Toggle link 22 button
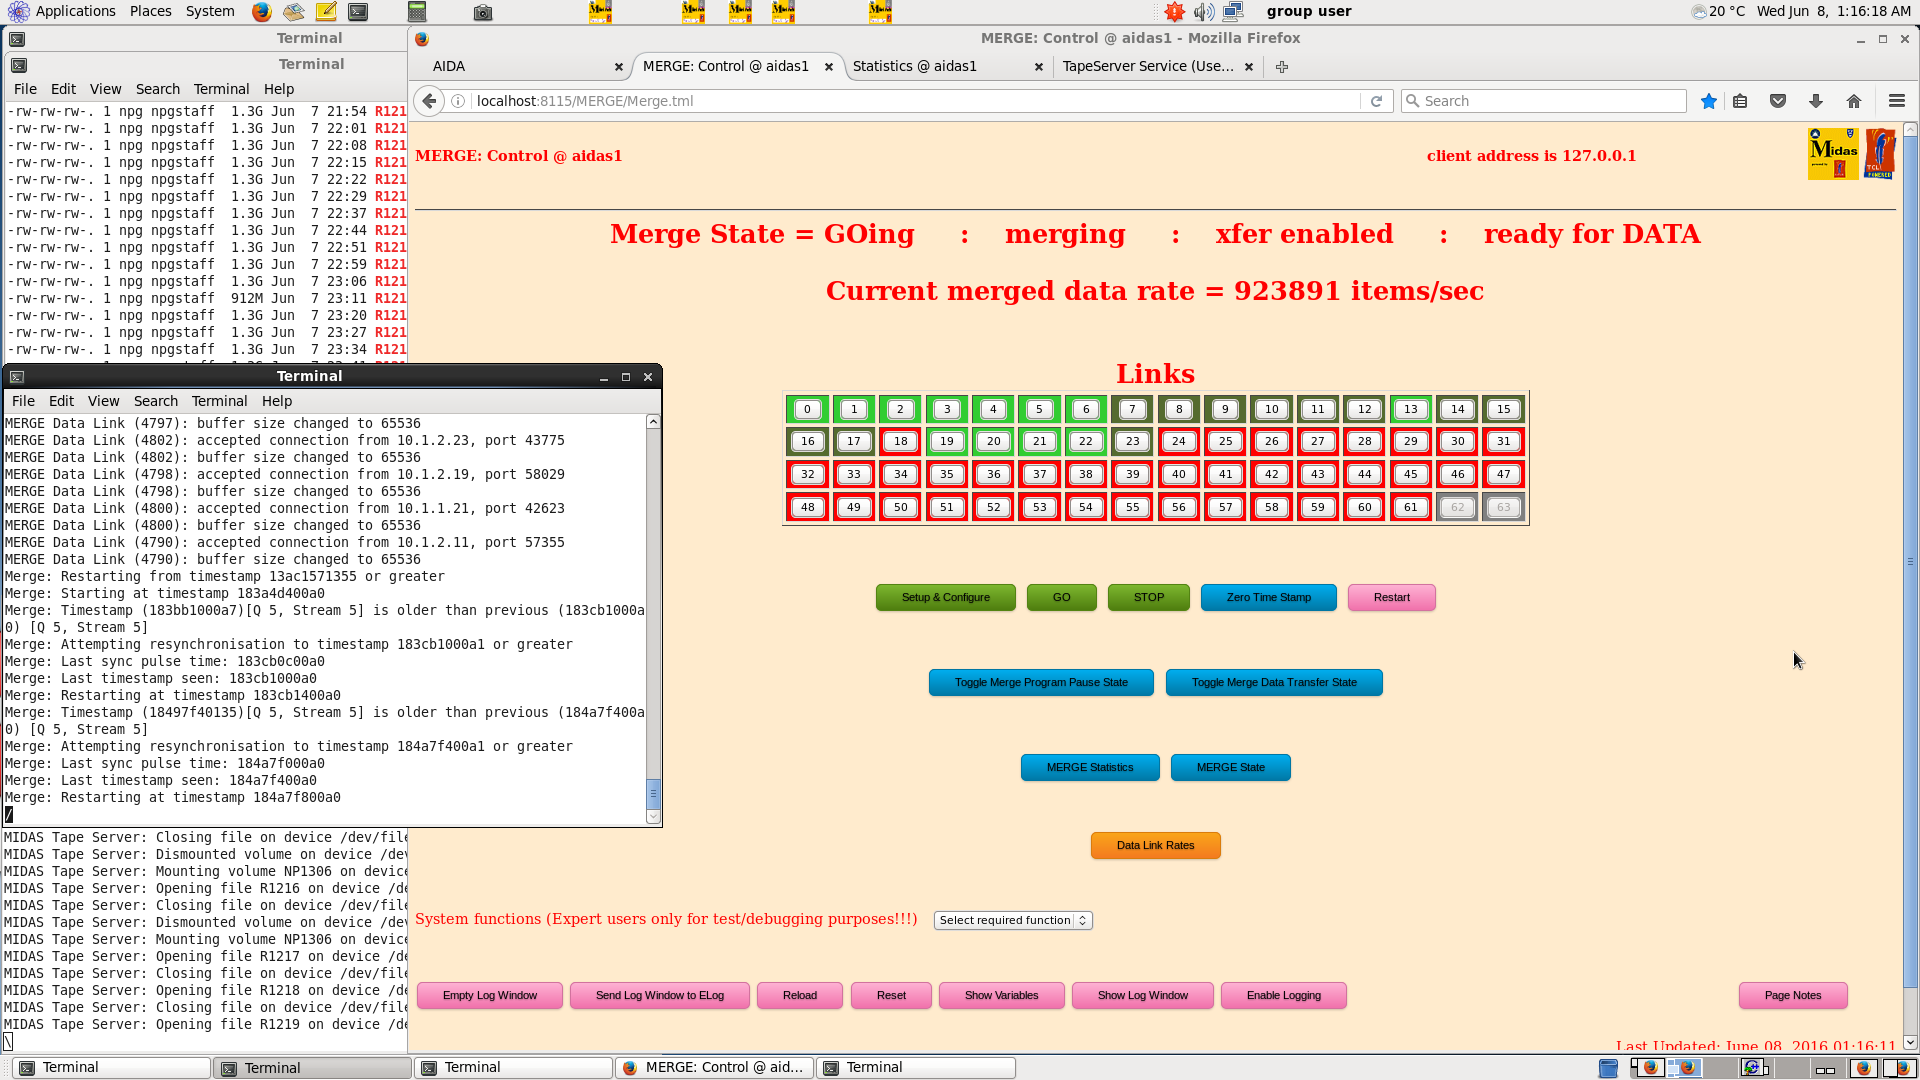The height and width of the screenshot is (1080, 1920). click(1086, 441)
